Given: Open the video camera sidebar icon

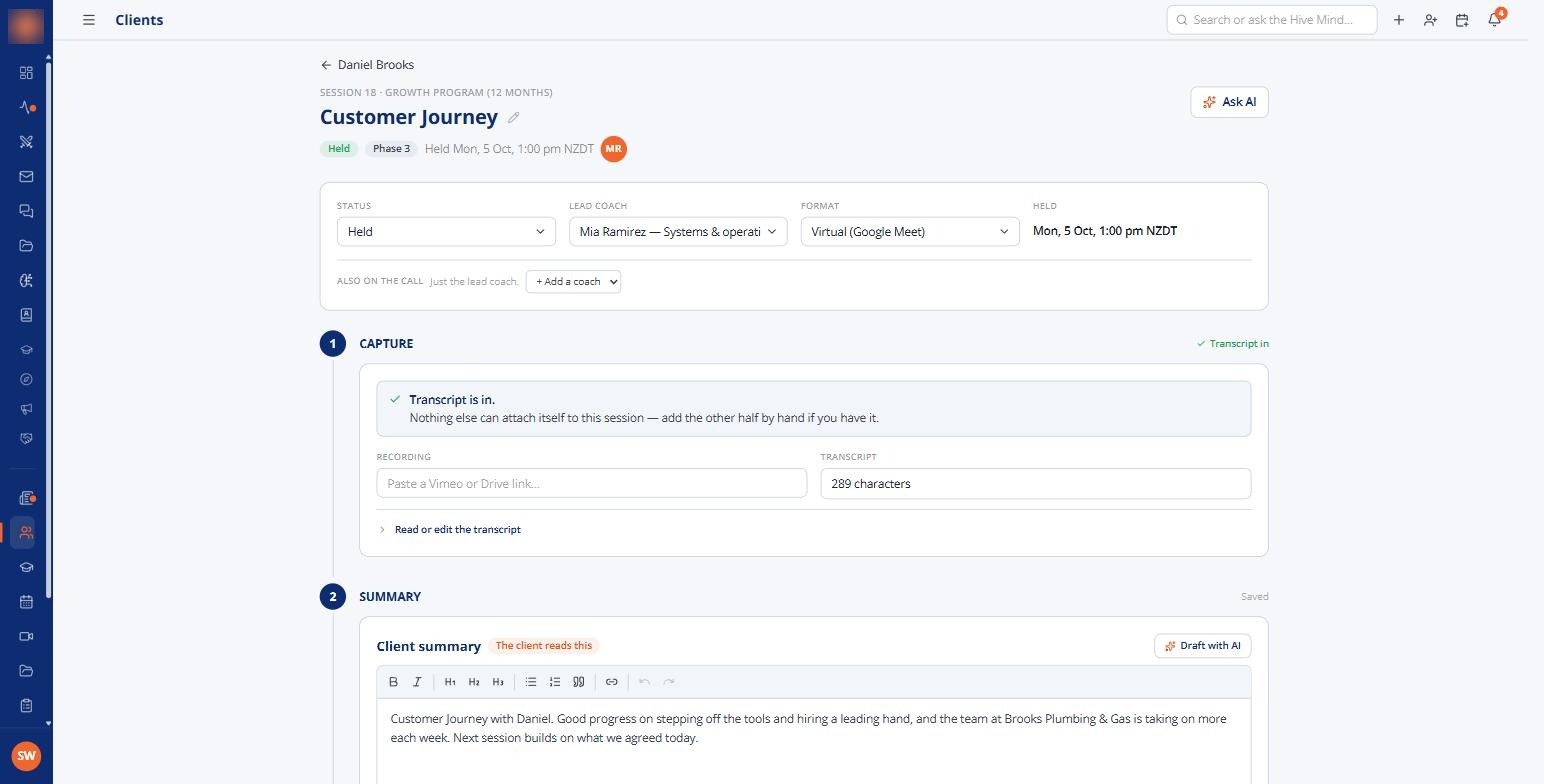Looking at the screenshot, I should tap(26, 637).
